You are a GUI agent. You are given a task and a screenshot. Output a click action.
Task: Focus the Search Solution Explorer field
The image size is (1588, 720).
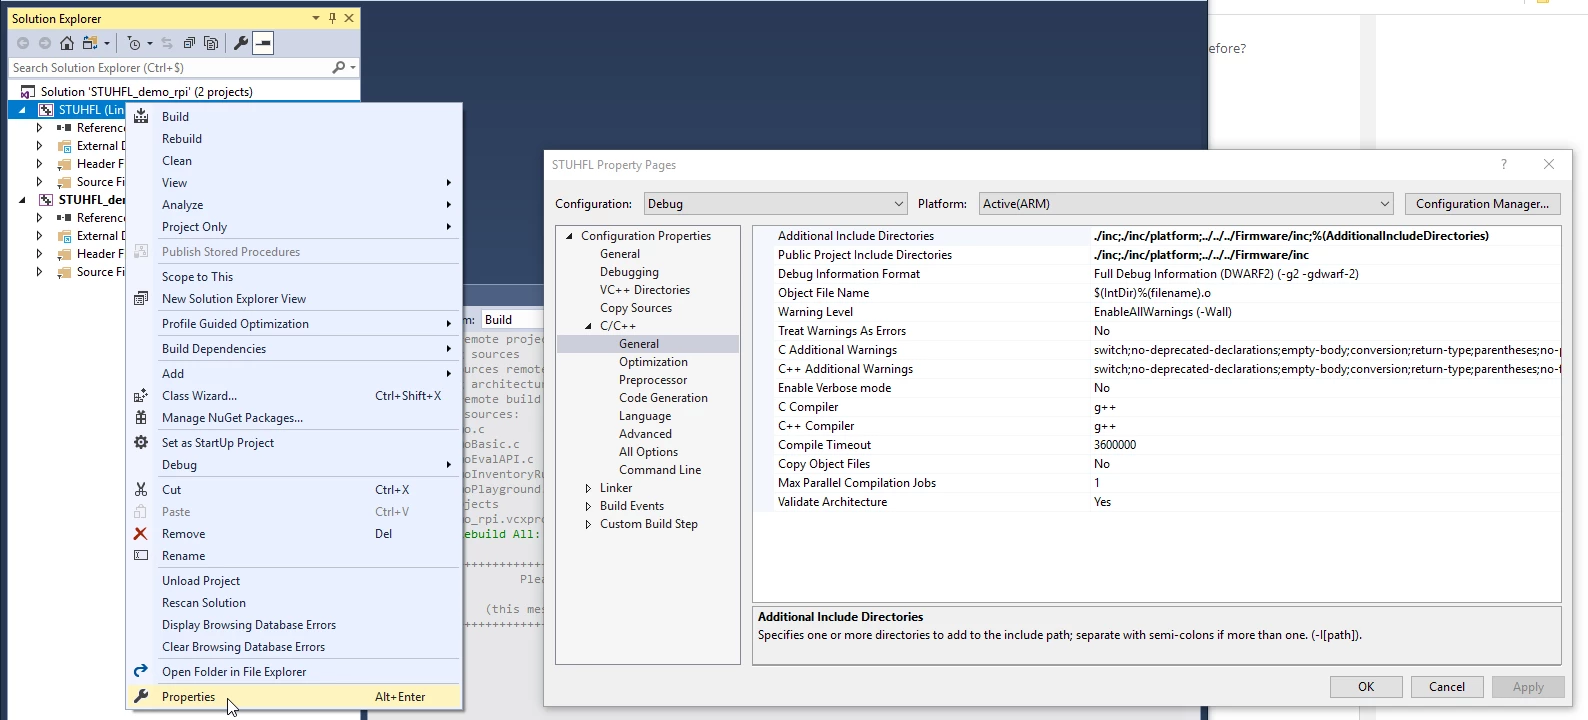[x=170, y=68]
